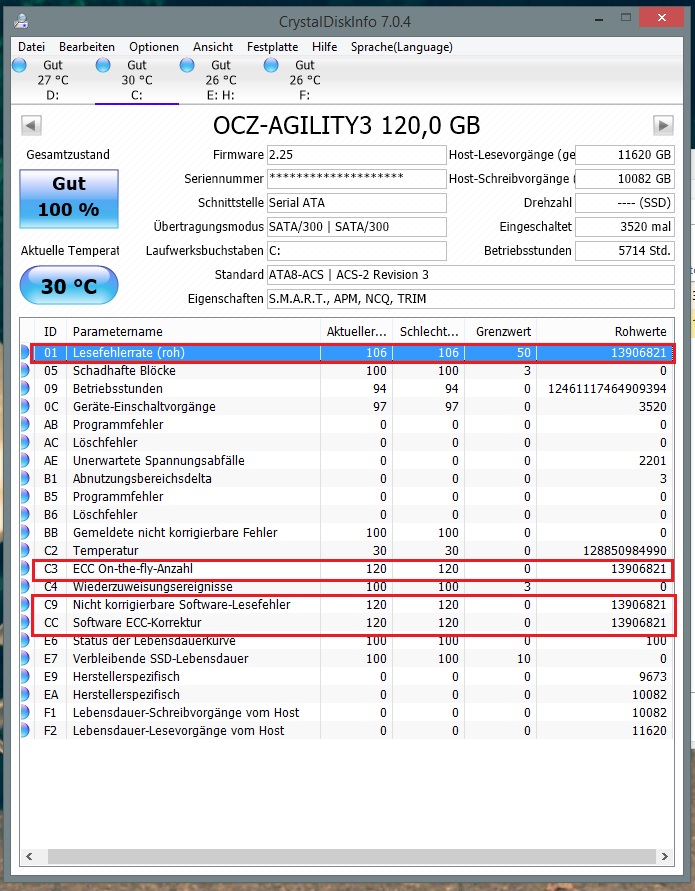Minimize the CrystalDiskInfo window
Screen dimensions: 695x891
tap(599, 19)
